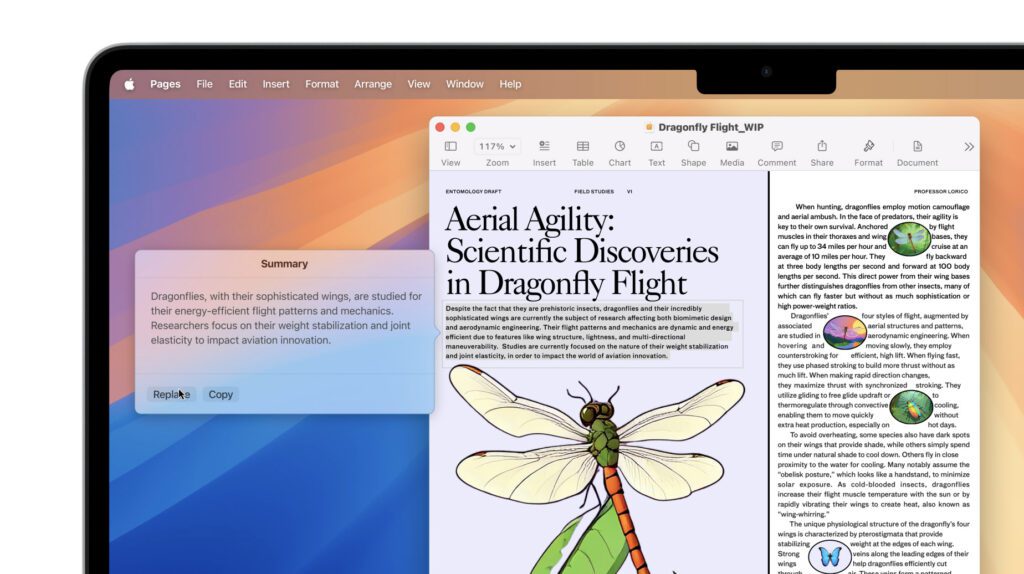Open the Window menu
1024x574 pixels.
(464, 84)
